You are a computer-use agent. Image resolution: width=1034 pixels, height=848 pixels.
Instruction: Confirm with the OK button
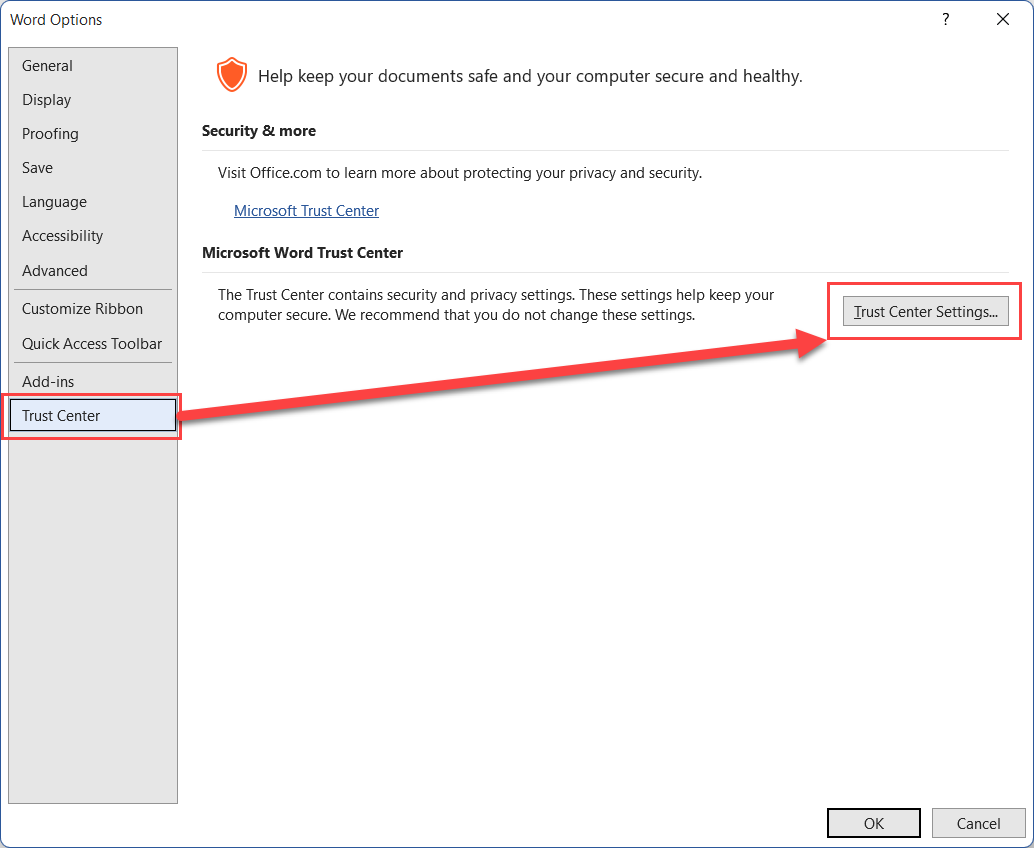tap(874, 823)
